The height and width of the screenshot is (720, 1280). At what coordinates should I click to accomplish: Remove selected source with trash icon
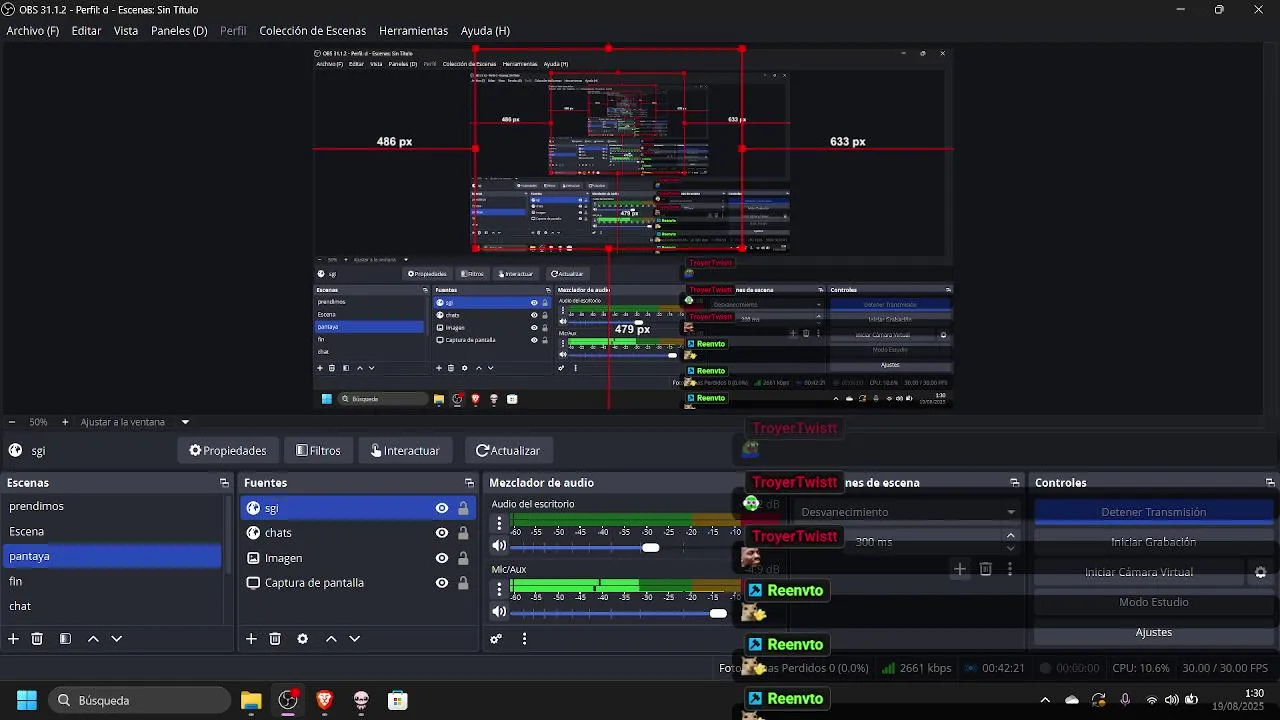[x=275, y=639]
